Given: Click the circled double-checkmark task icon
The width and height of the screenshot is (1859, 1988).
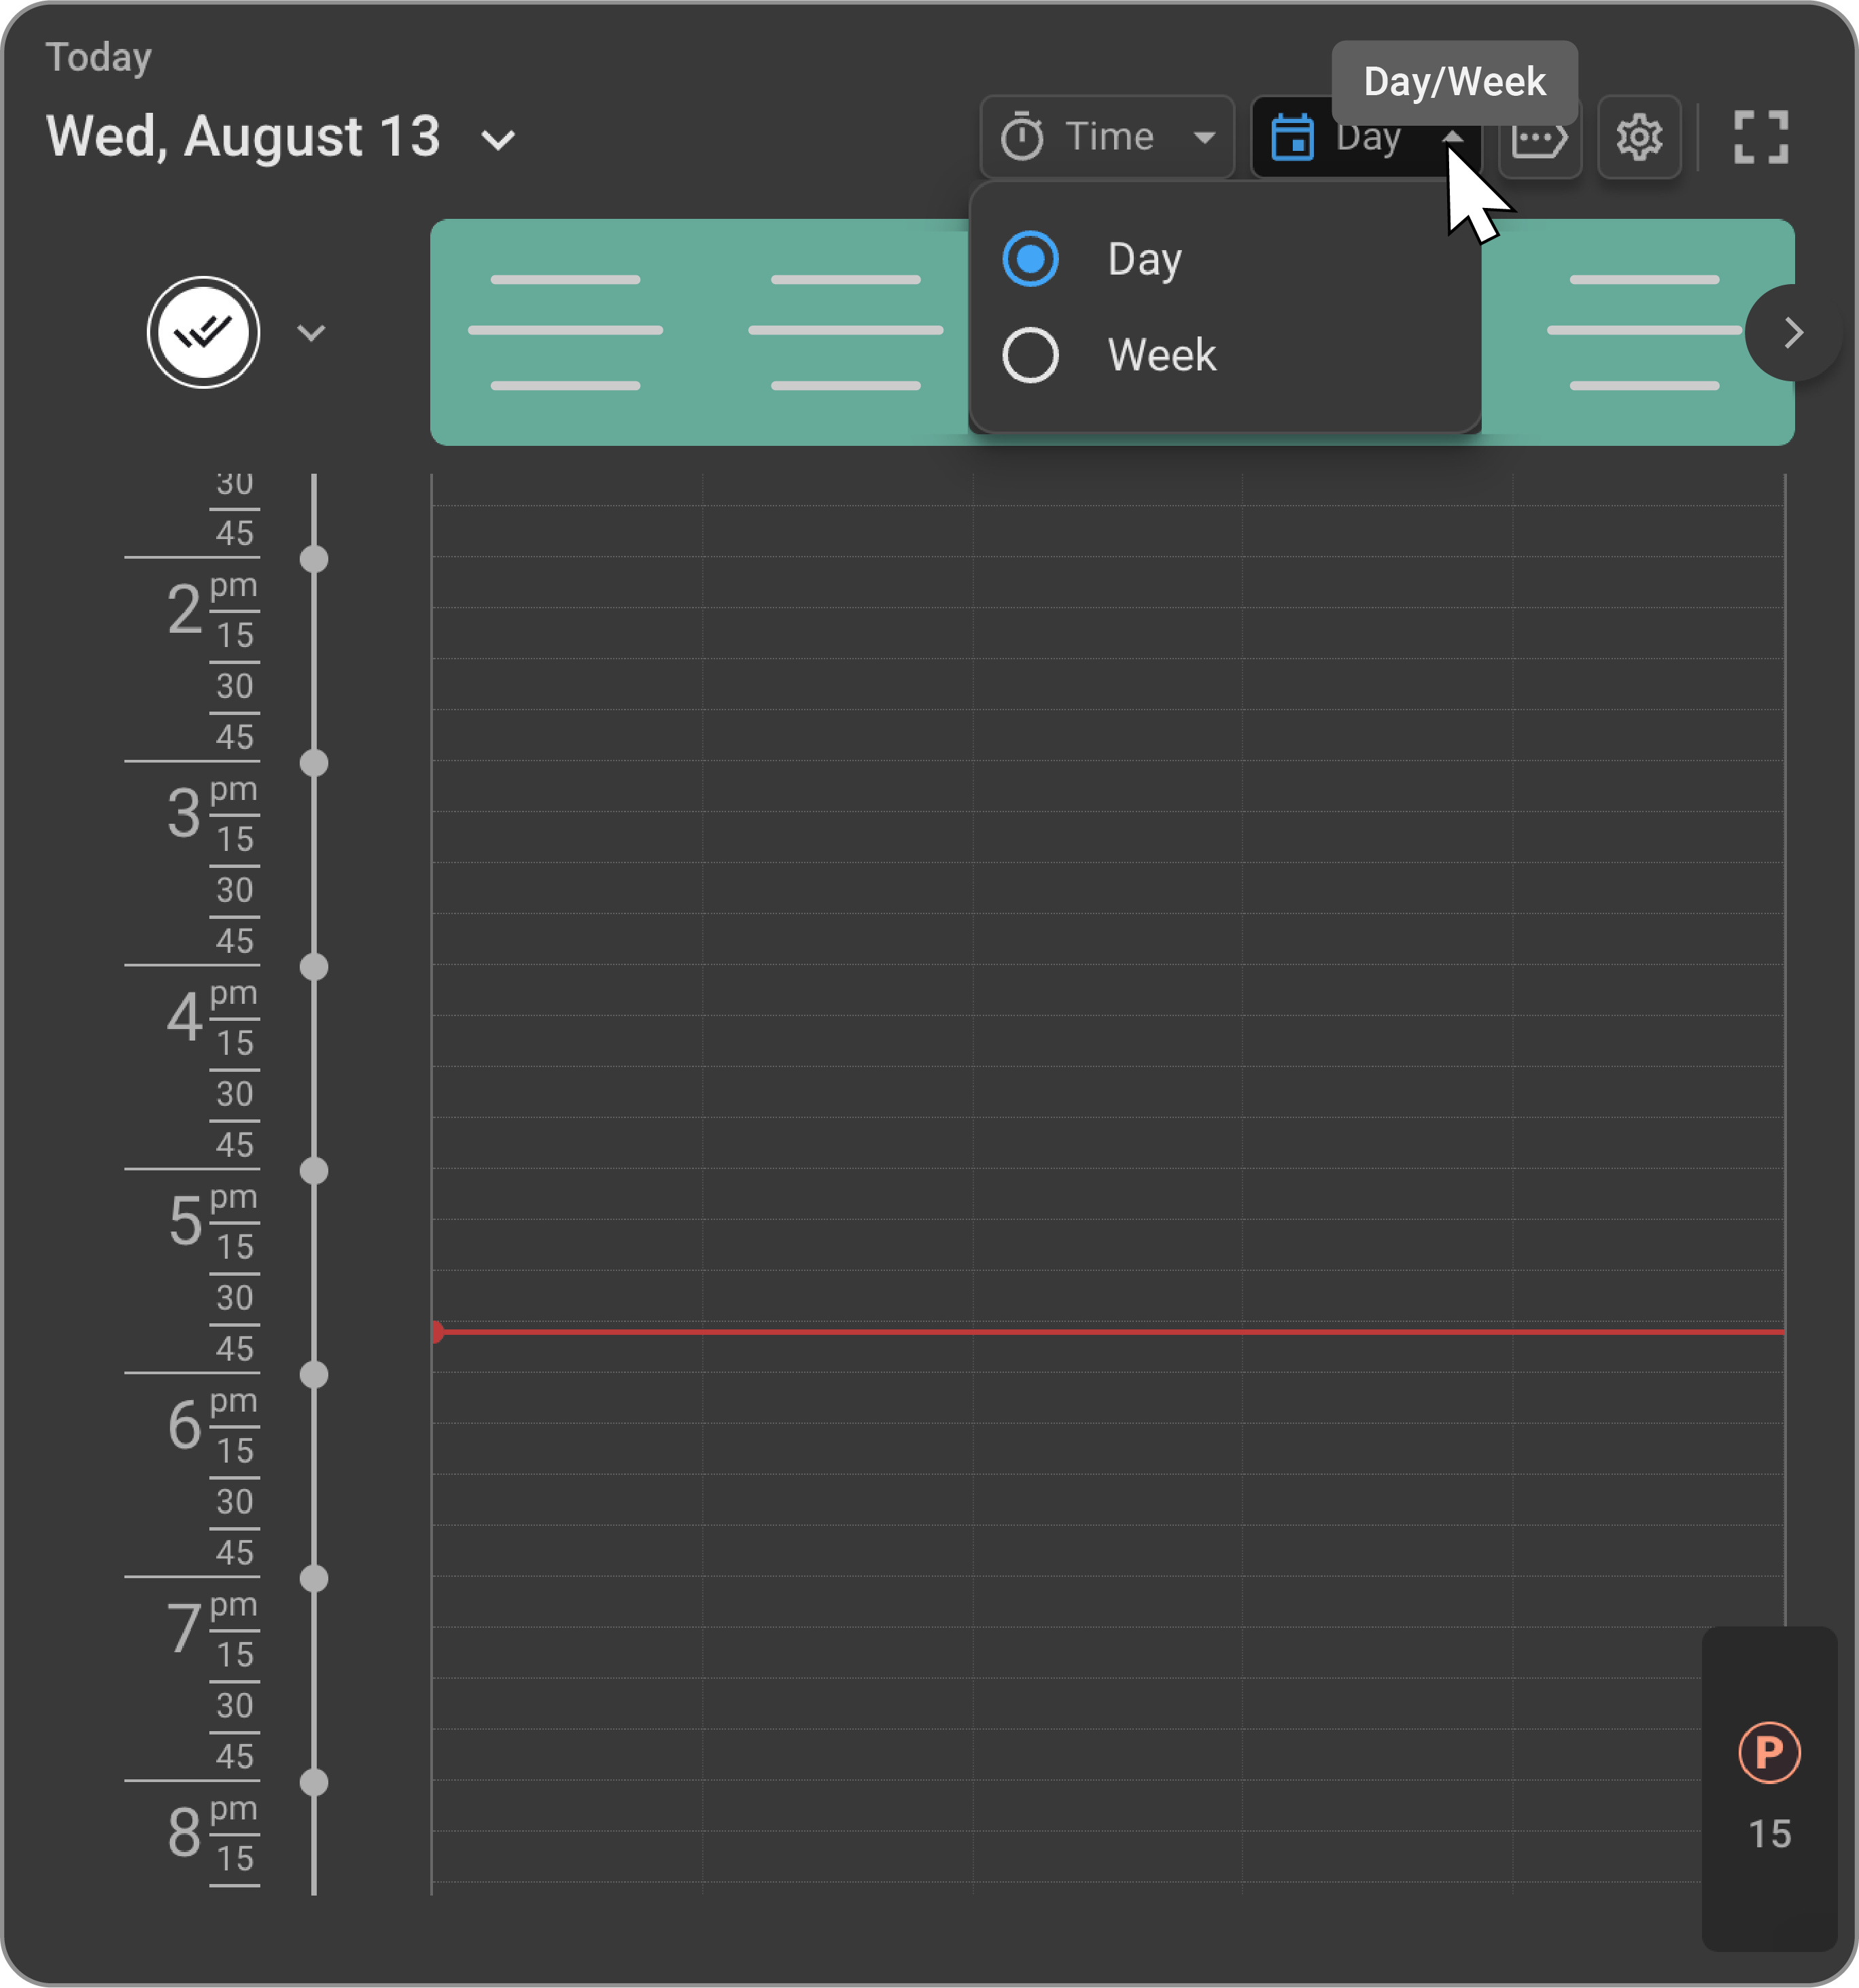Looking at the screenshot, I should (x=203, y=332).
